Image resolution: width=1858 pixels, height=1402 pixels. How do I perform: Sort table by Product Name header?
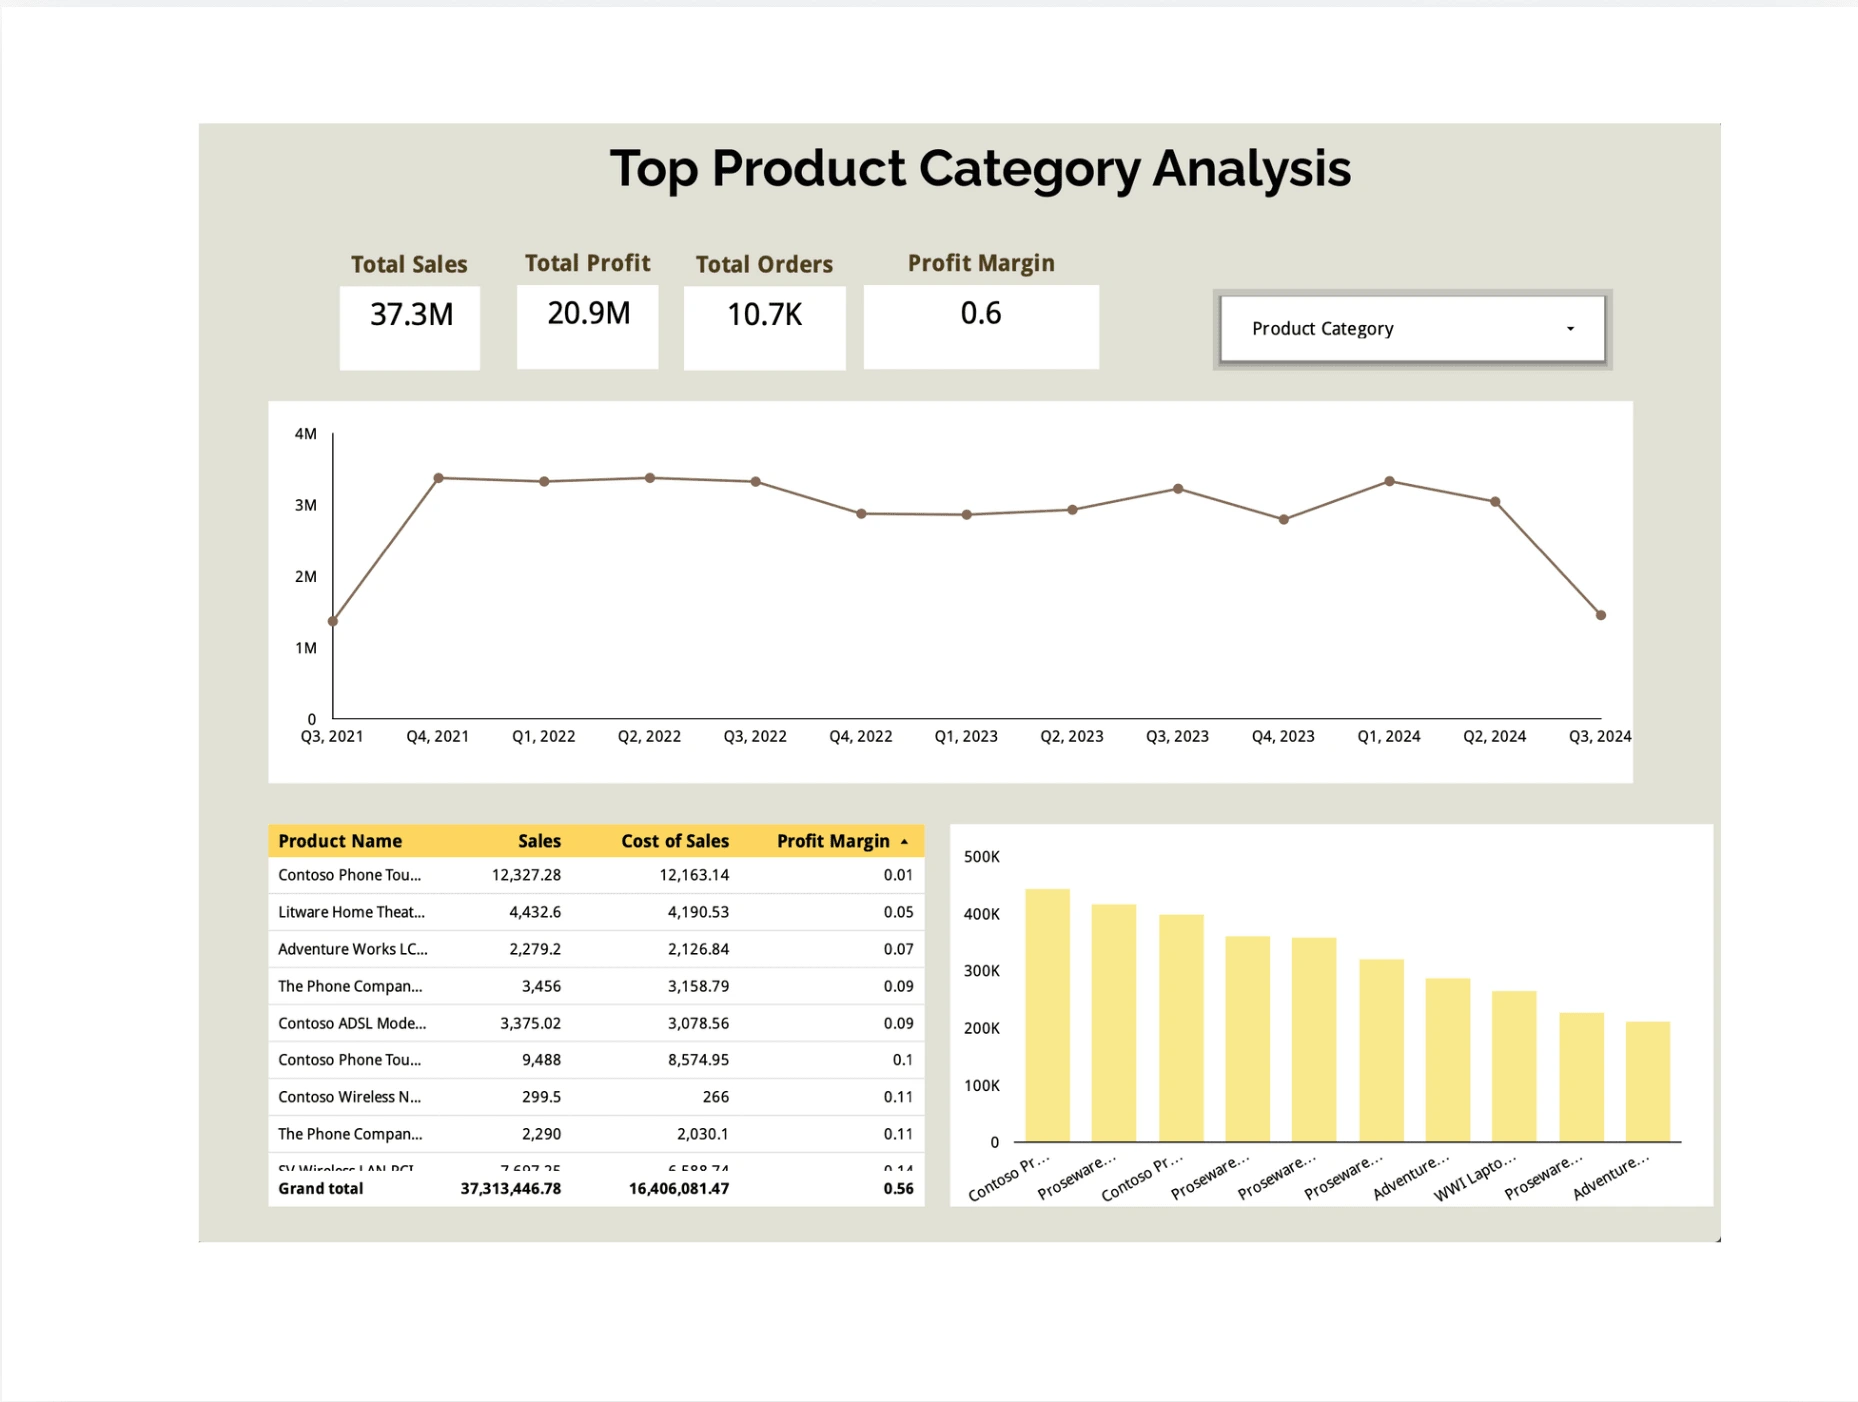(340, 841)
